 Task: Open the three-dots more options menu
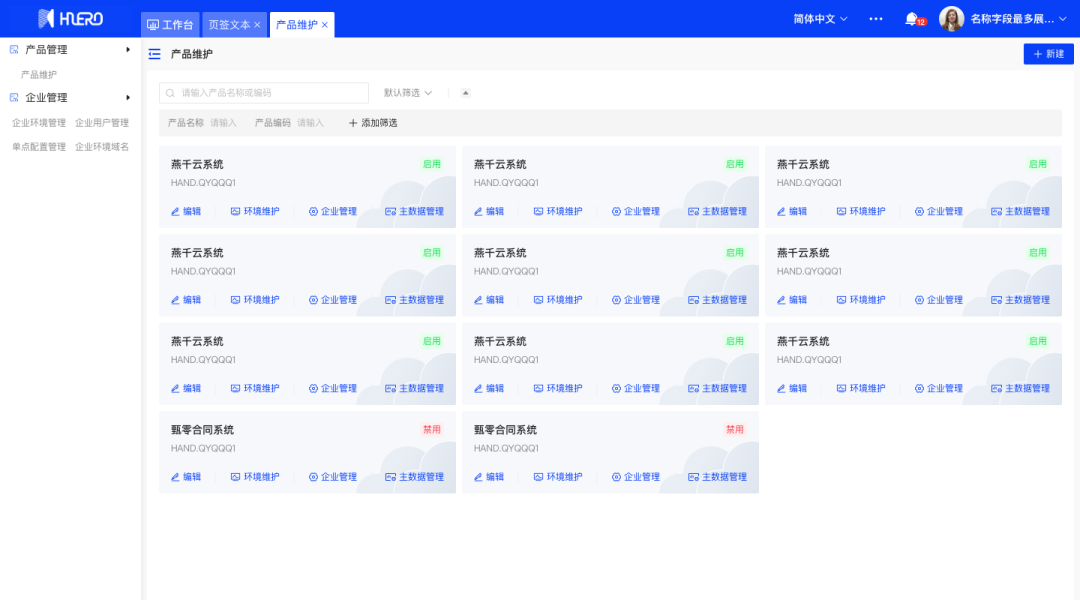(876, 19)
